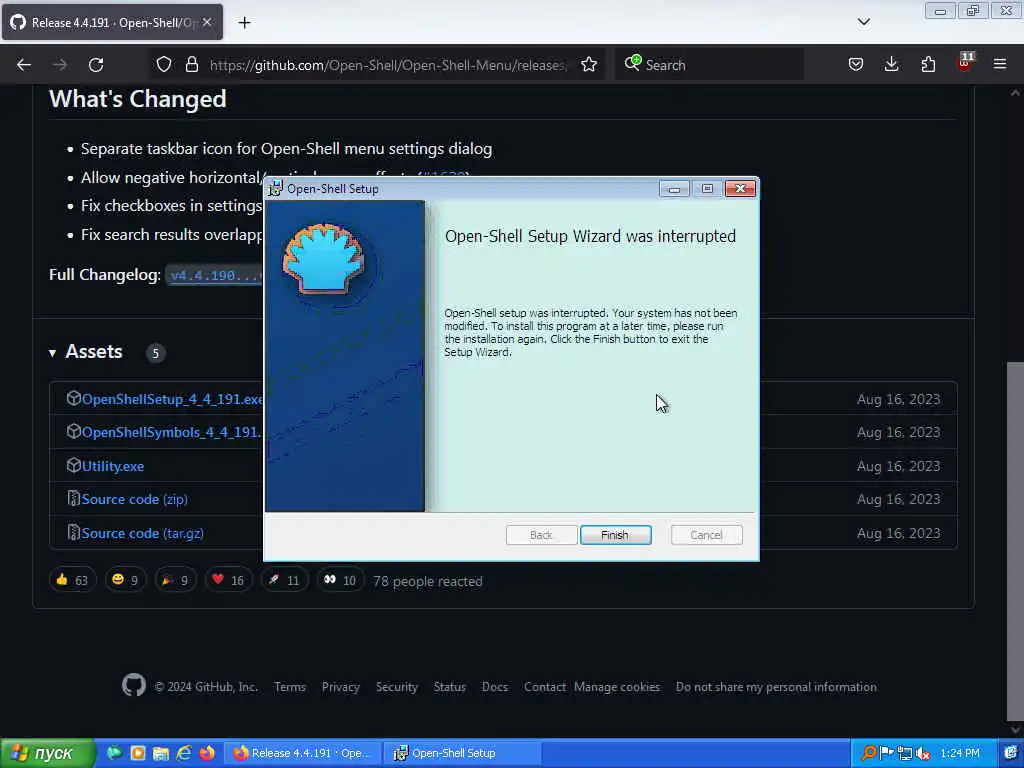Download OpenShellSymbols_4_4_191 asset
Viewport: 1024px width, 768px height.
(x=171, y=432)
